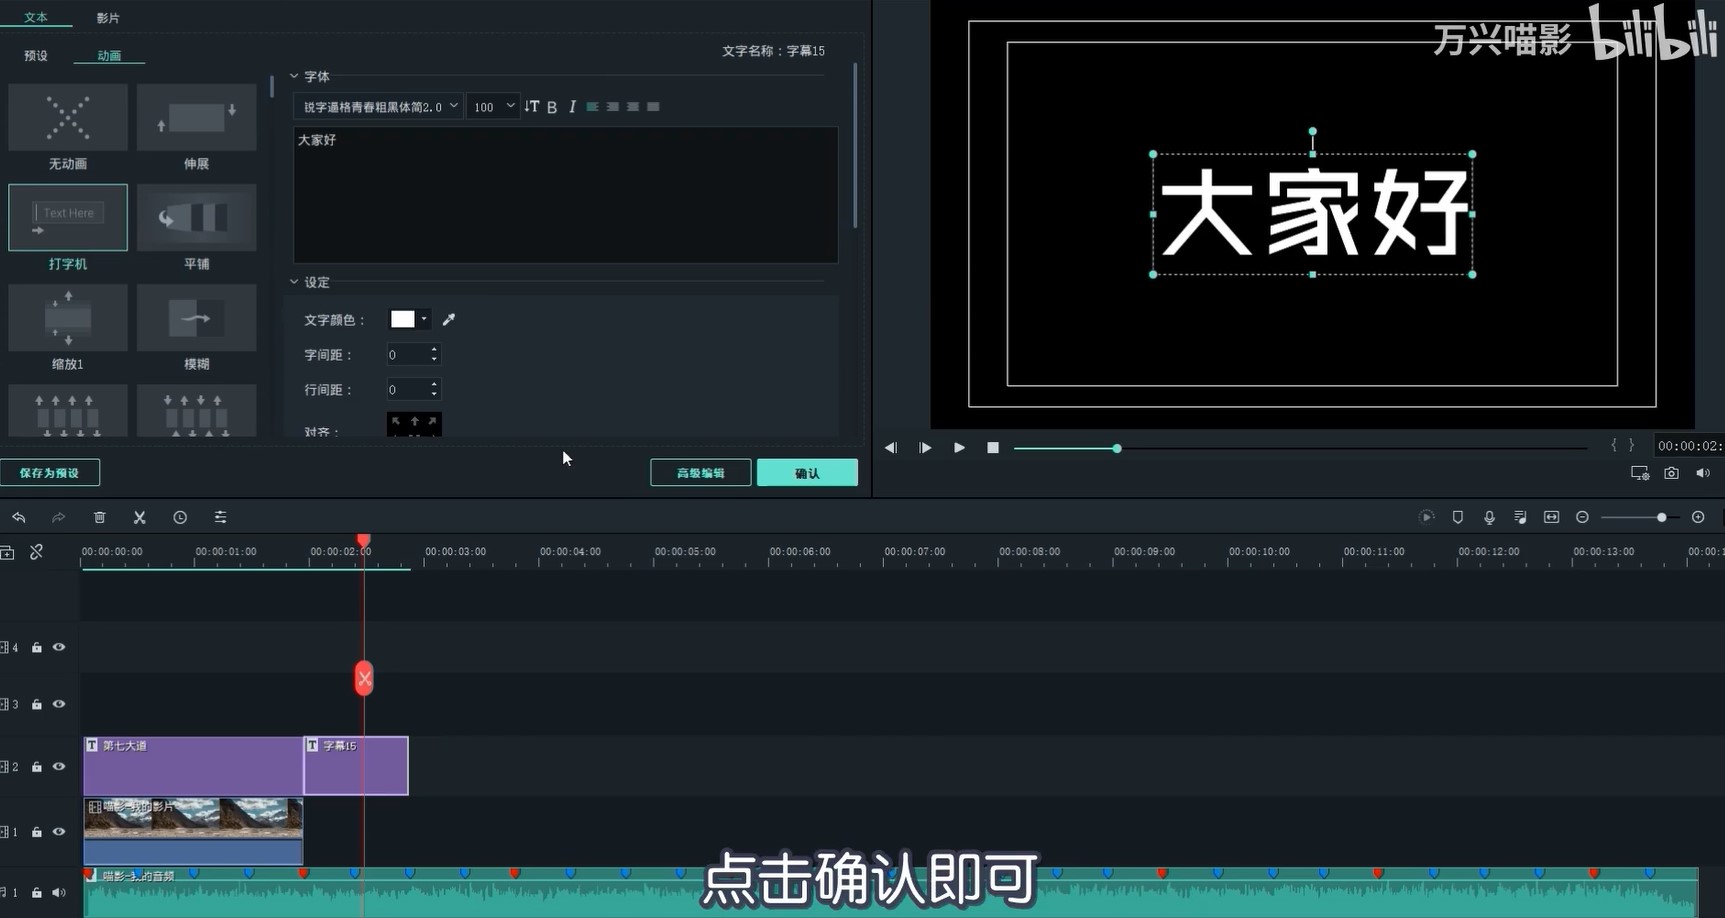
Task: Click the marker (flag) icon above the timeline
Action: click(x=1457, y=517)
